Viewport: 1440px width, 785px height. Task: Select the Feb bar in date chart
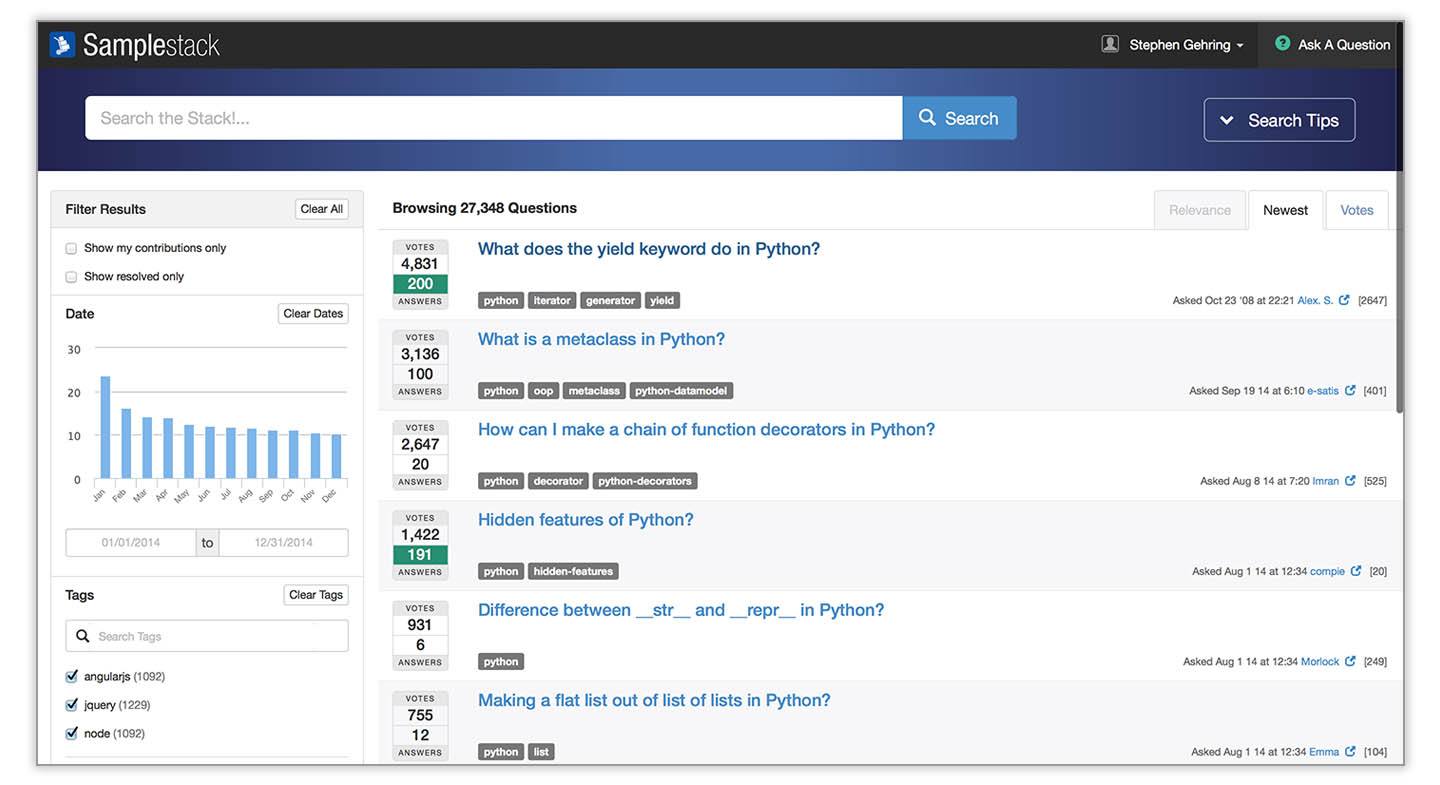pyautogui.click(x=126, y=443)
